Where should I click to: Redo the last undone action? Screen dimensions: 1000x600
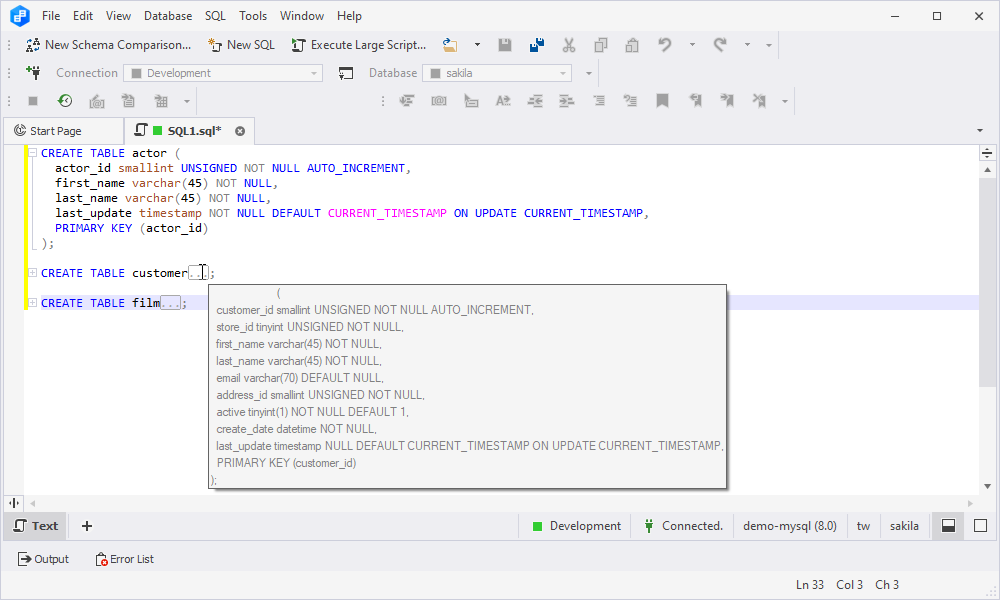pos(720,45)
